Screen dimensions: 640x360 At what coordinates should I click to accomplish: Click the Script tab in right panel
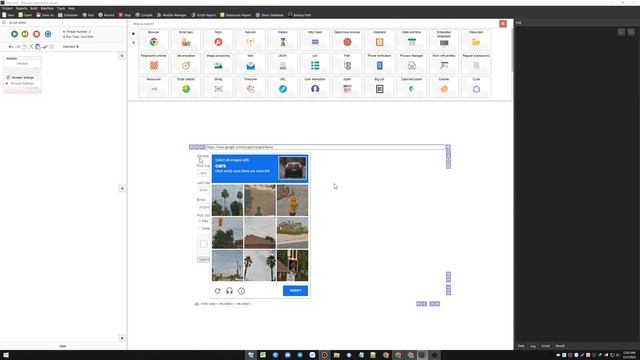coord(545,346)
